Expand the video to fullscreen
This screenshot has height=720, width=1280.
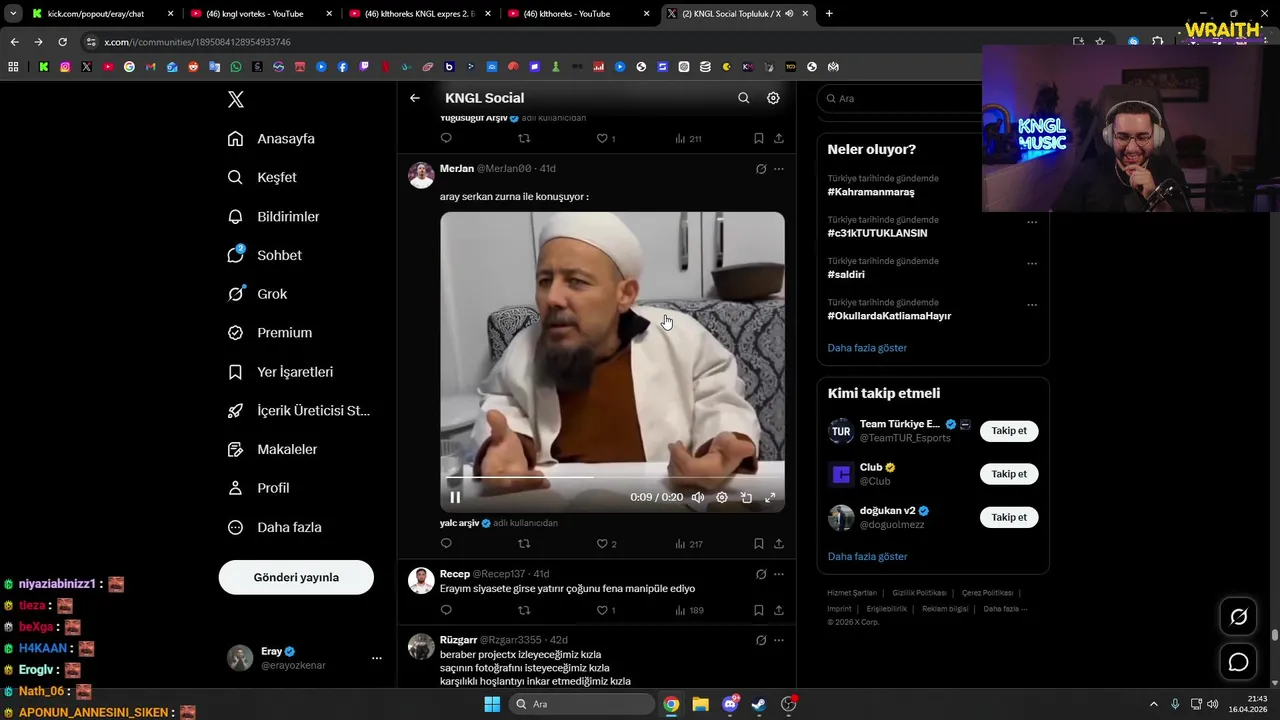[770, 497]
